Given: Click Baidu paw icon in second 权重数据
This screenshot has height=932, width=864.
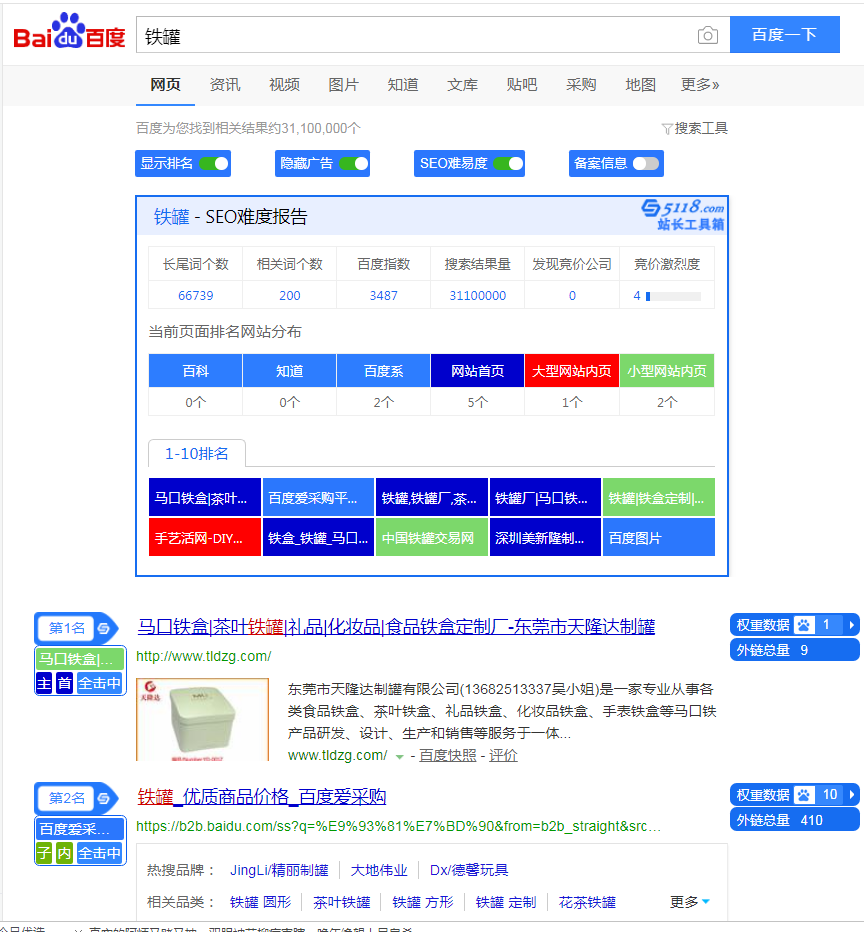Looking at the screenshot, I should point(804,795).
